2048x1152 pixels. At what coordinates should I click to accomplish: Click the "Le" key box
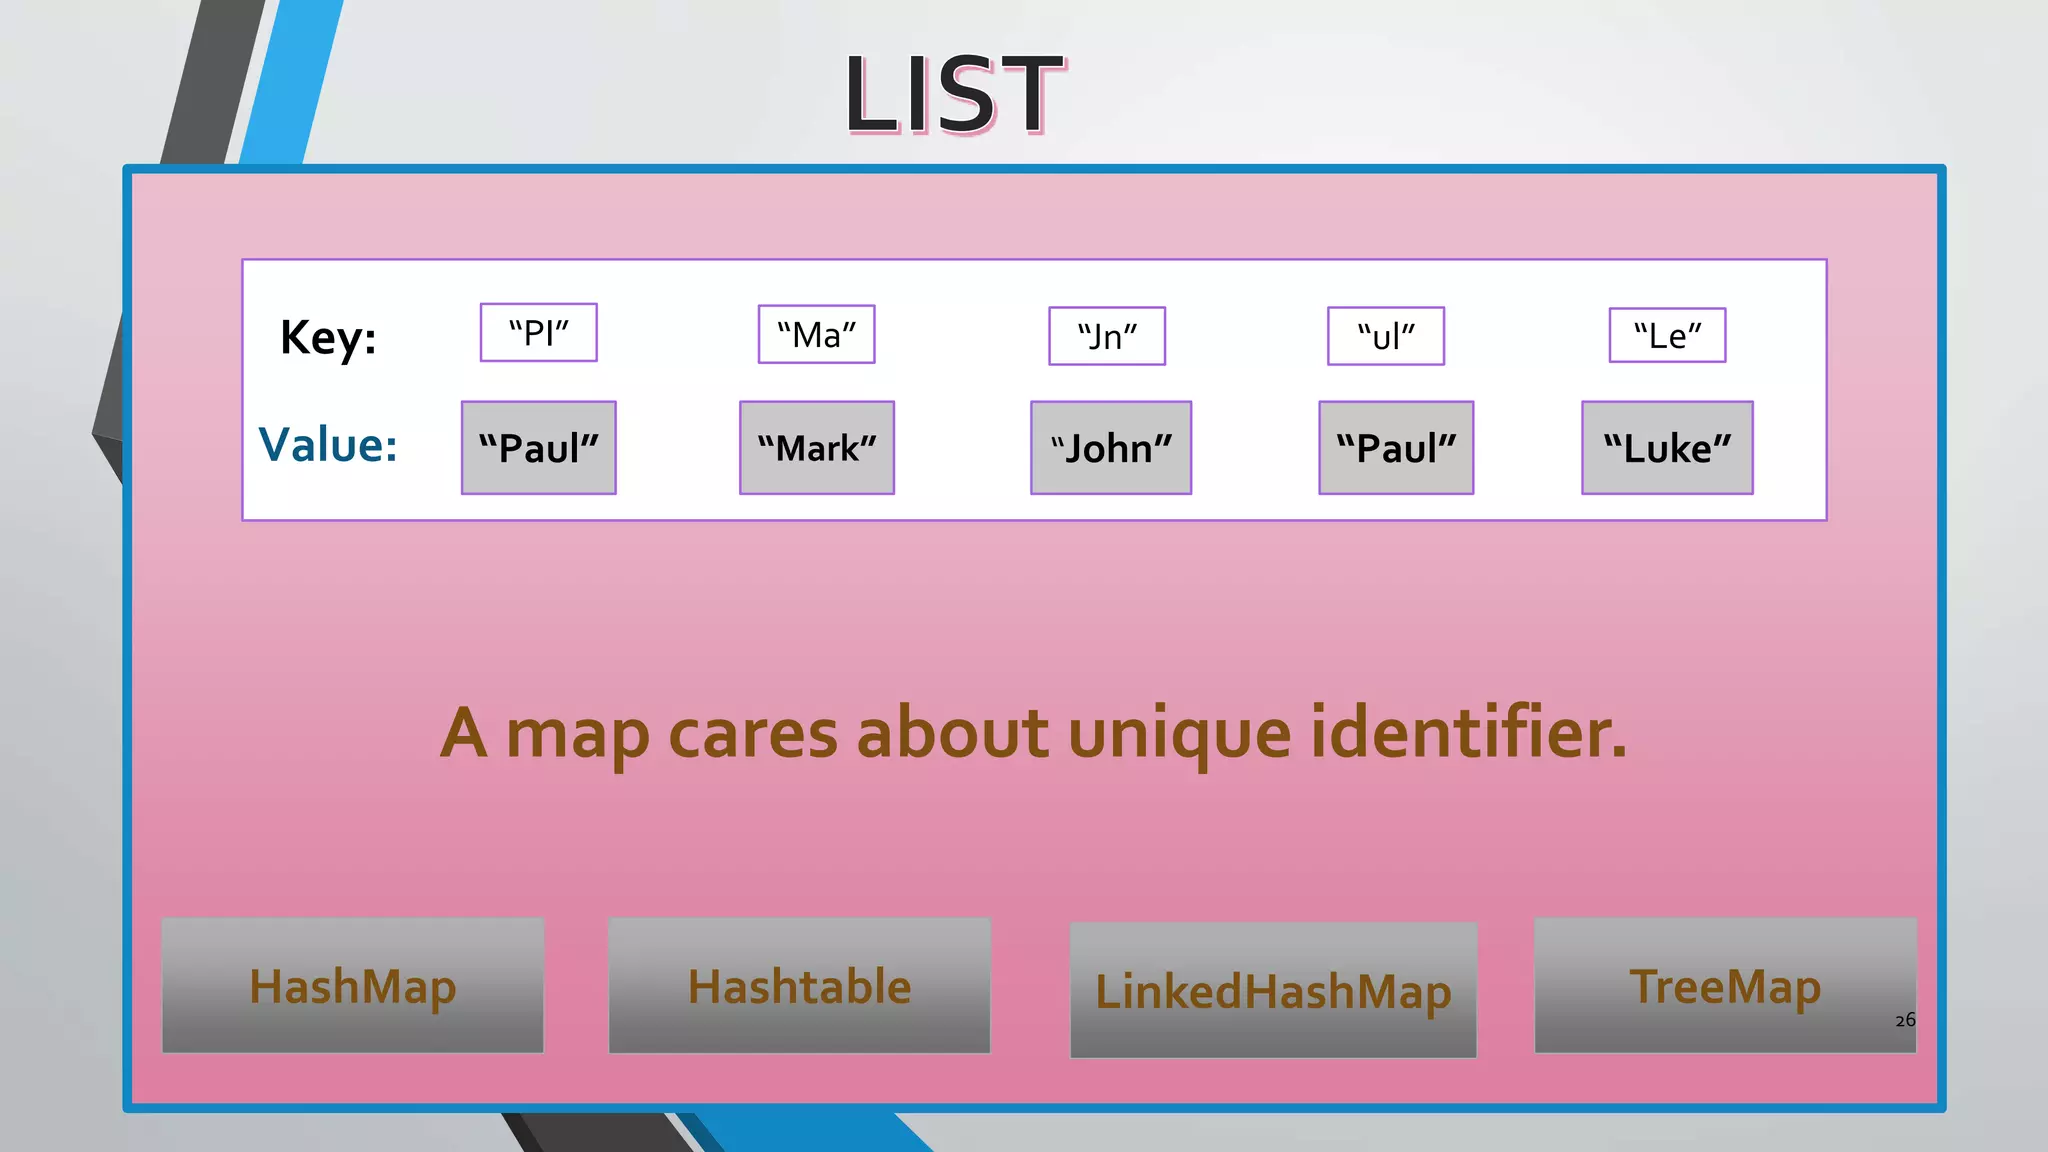click(x=1666, y=336)
